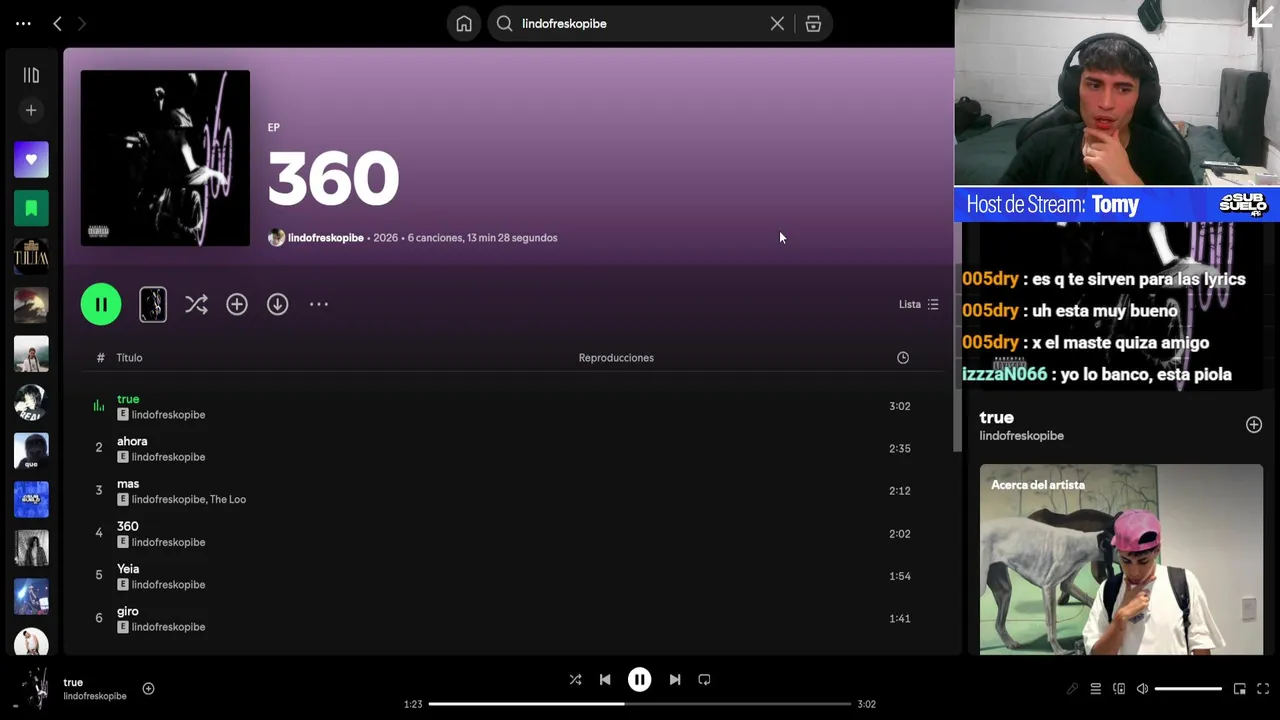Toggle shuffle in the player controls
The image size is (1280, 720).
(575, 680)
